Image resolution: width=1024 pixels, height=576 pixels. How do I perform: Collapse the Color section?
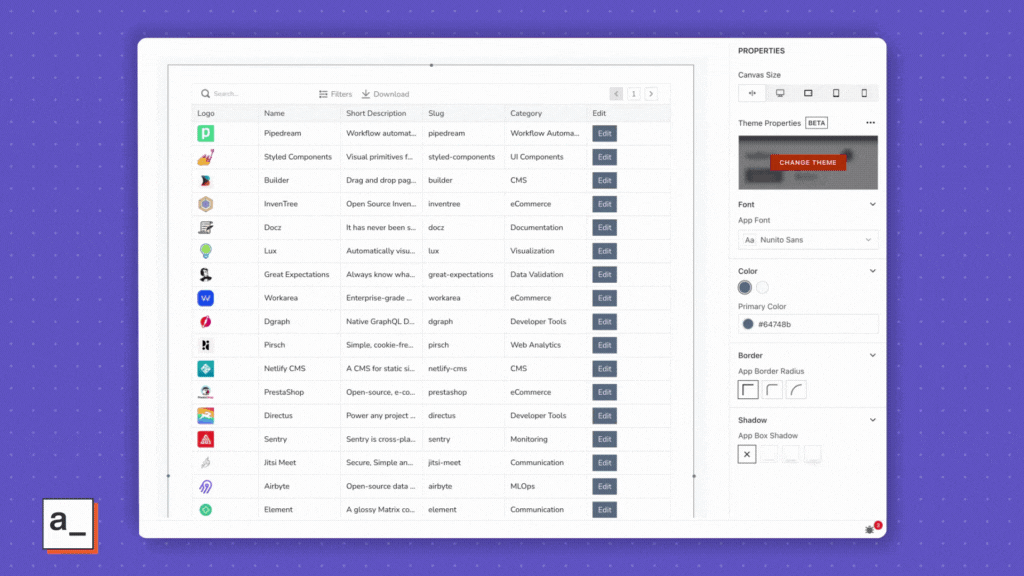tap(872, 271)
